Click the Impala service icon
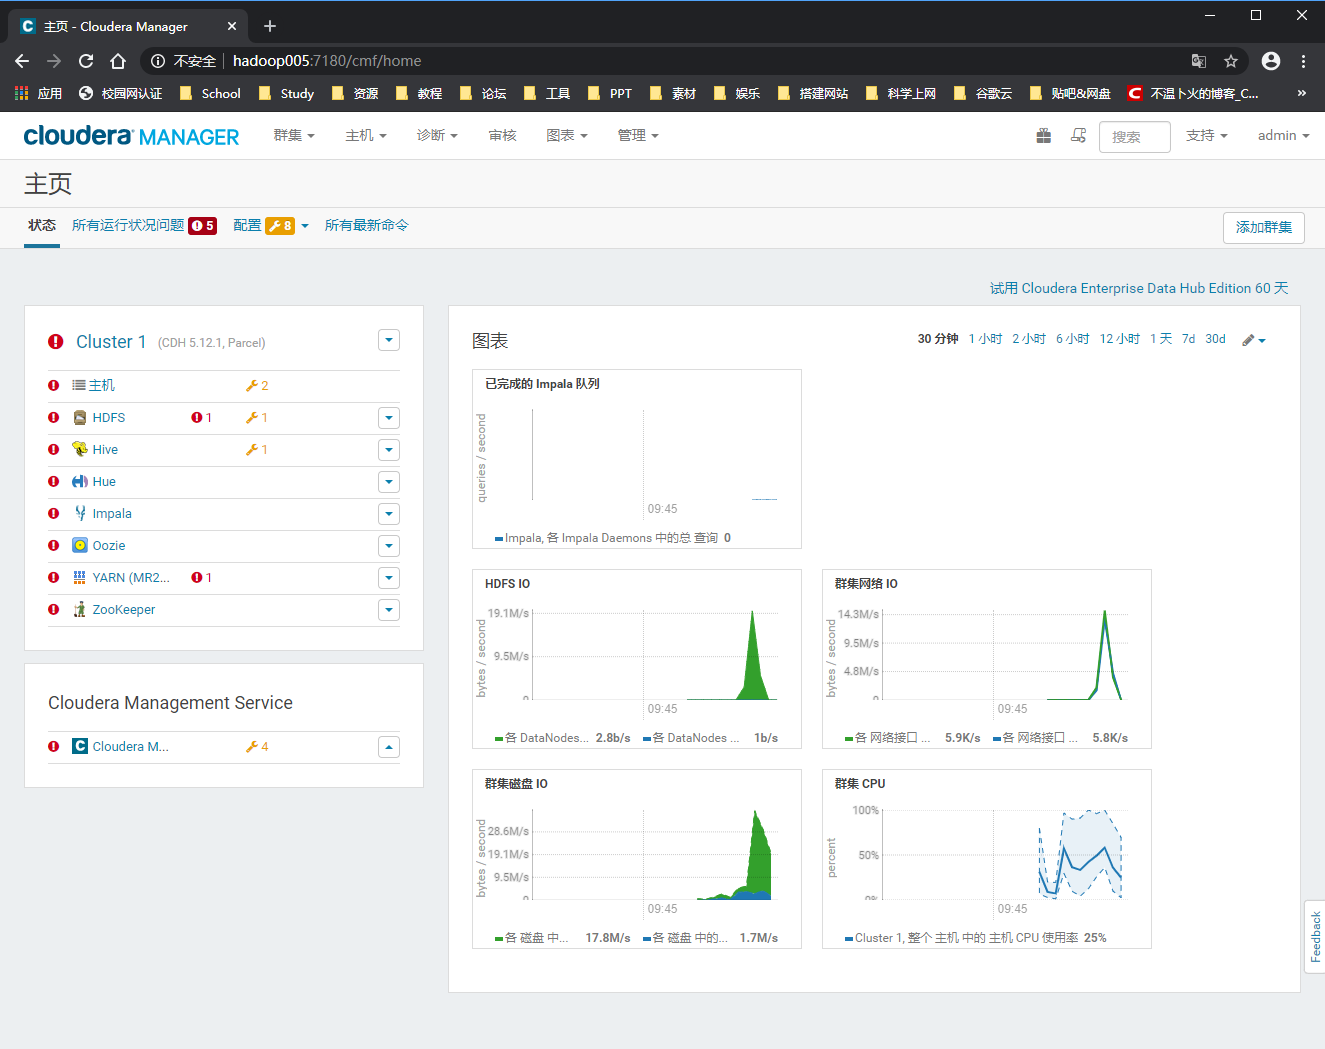This screenshot has height=1049, width=1325. coord(80,514)
